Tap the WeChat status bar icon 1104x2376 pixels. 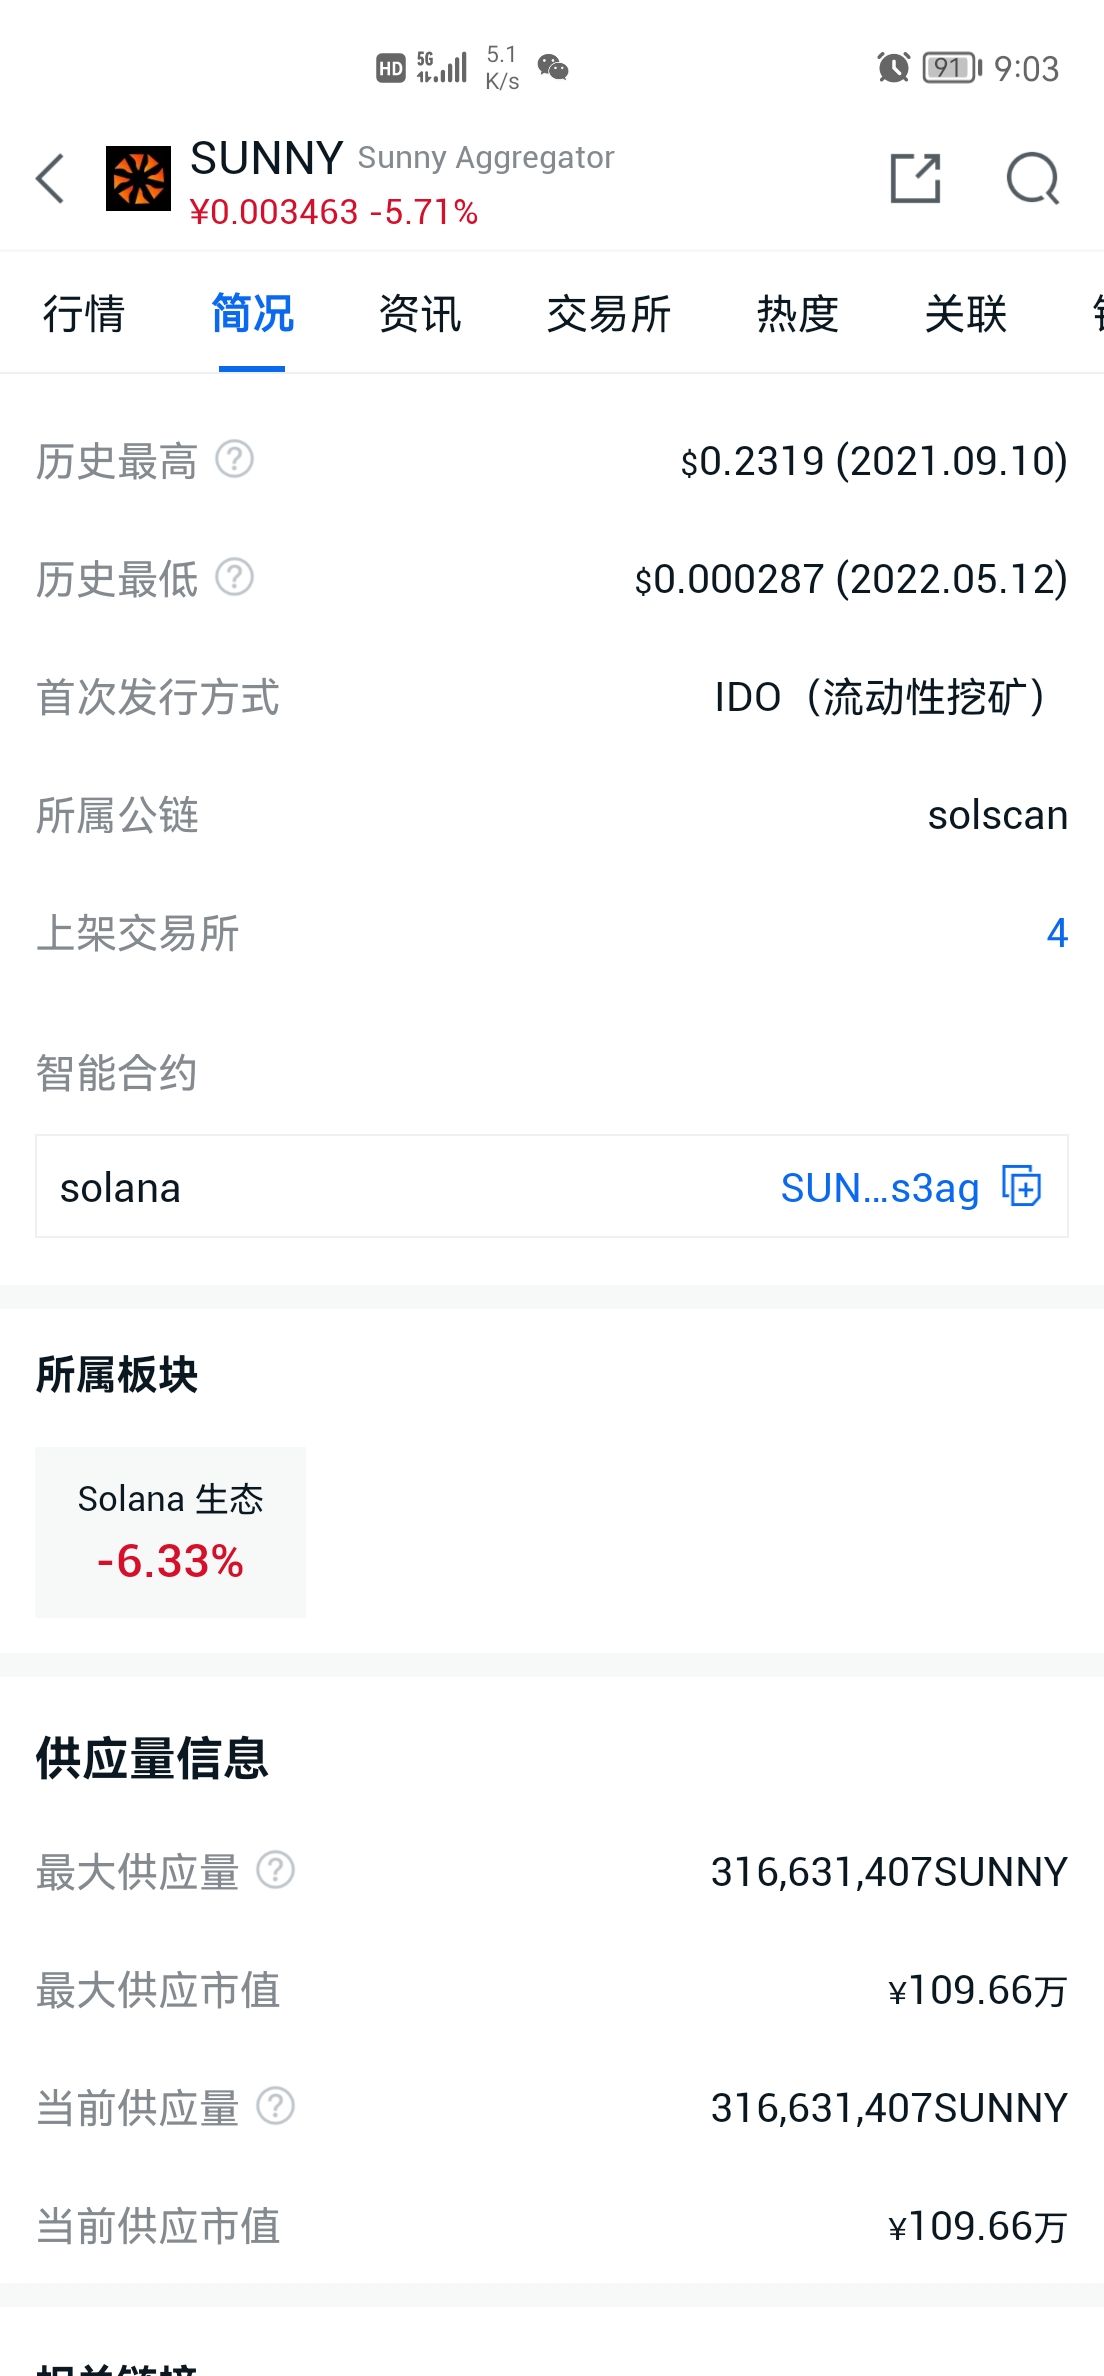pos(553,68)
